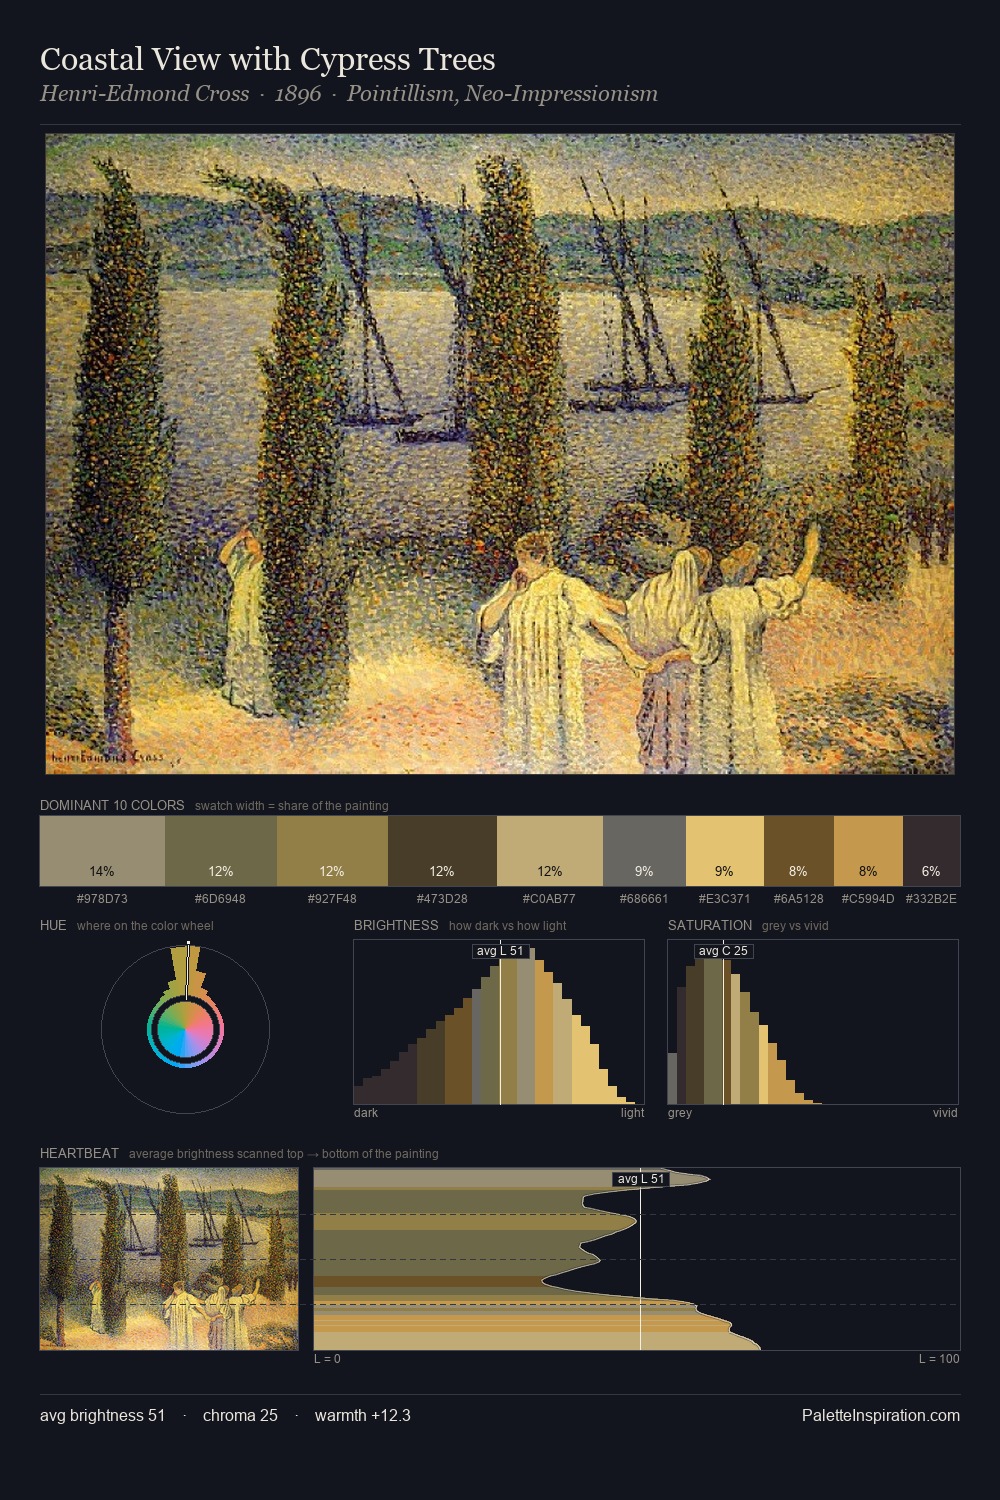Click the #978D73 hex code text
The height and width of the screenshot is (1500, 1000).
tap(102, 899)
